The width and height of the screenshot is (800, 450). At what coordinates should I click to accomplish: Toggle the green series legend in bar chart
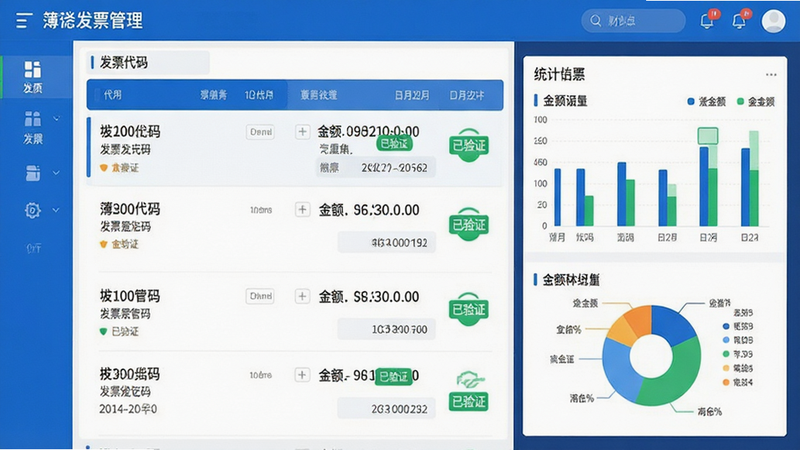tap(756, 102)
